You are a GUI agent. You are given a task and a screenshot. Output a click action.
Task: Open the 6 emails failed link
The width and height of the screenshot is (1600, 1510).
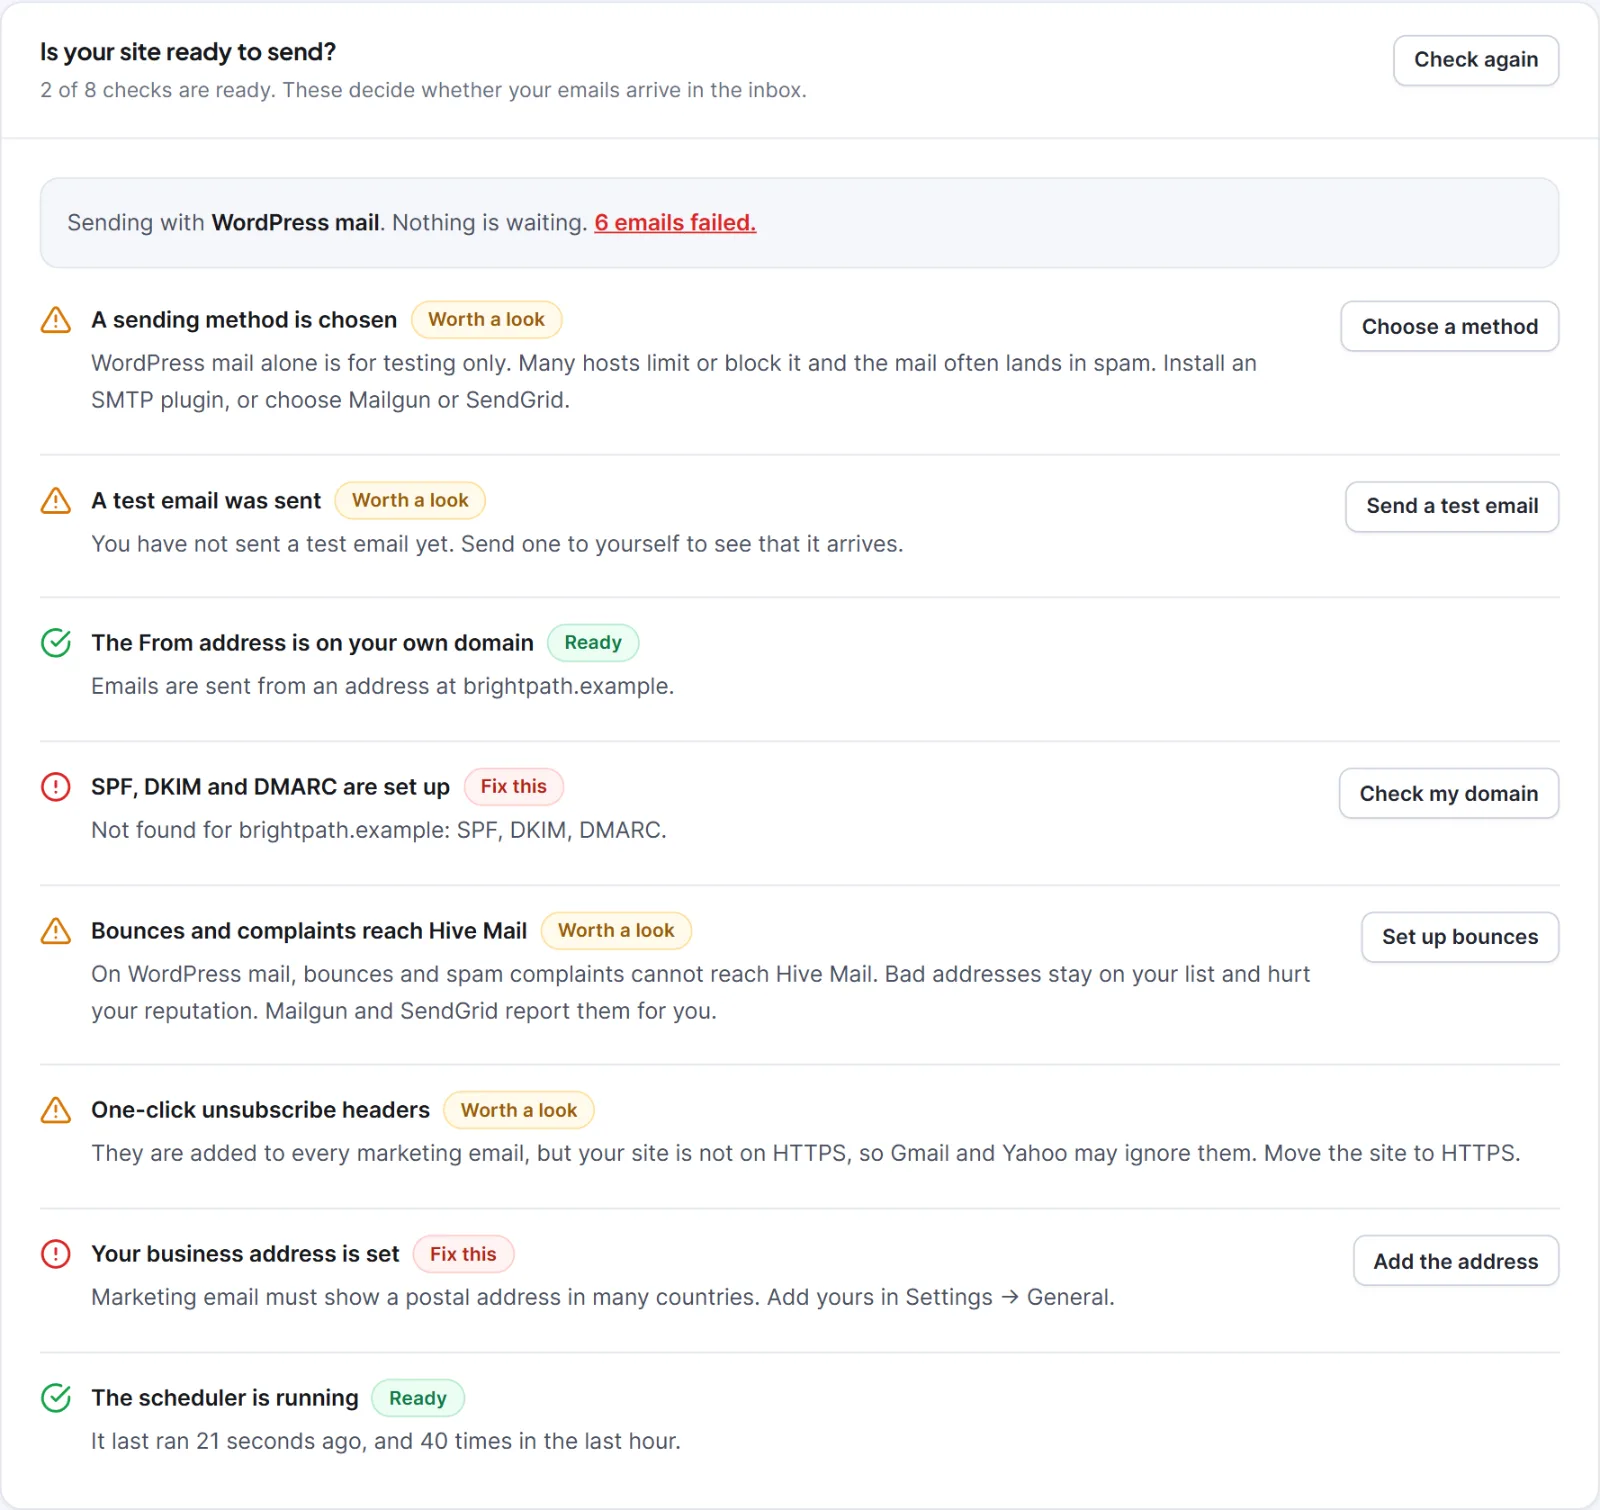(x=675, y=222)
